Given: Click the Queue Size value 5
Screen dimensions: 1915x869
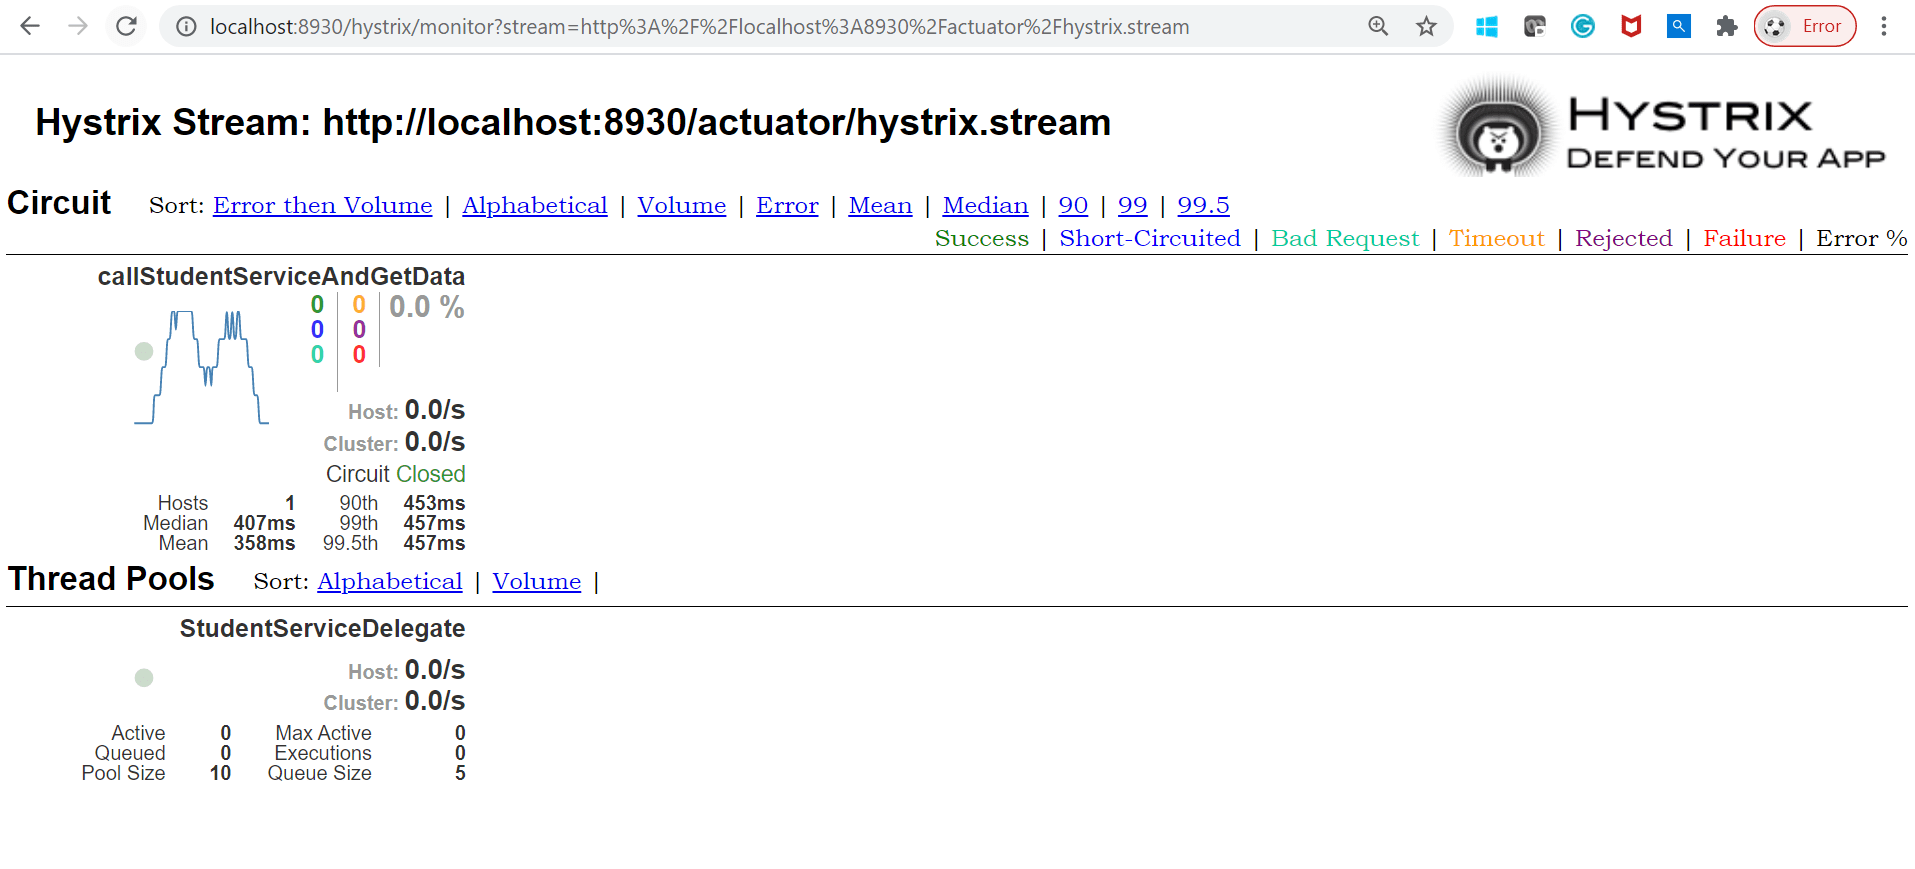Looking at the screenshot, I should 460,773.
